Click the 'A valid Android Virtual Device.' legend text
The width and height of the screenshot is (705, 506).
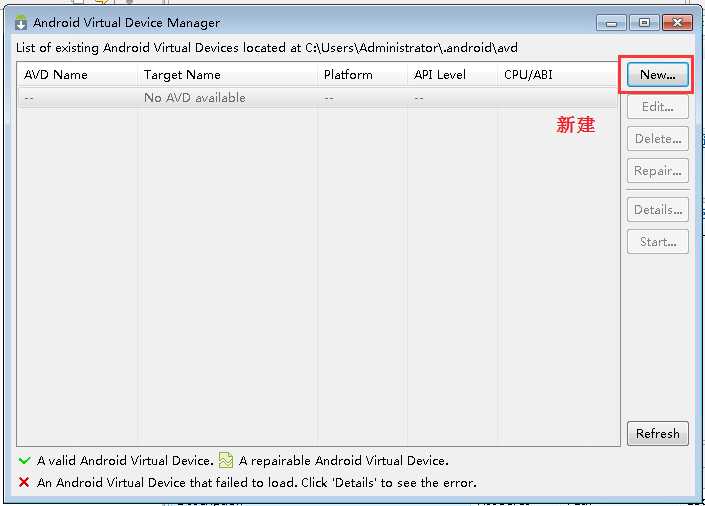pyautogui.click(x=125, y=461)
